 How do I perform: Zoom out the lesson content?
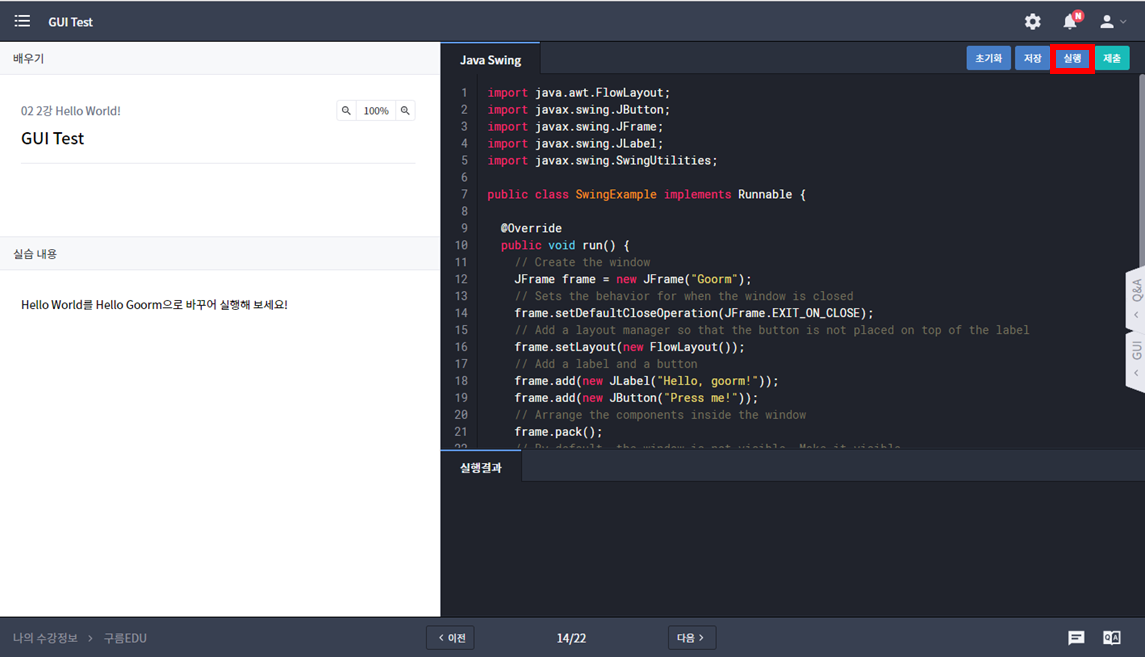[346, 110]
